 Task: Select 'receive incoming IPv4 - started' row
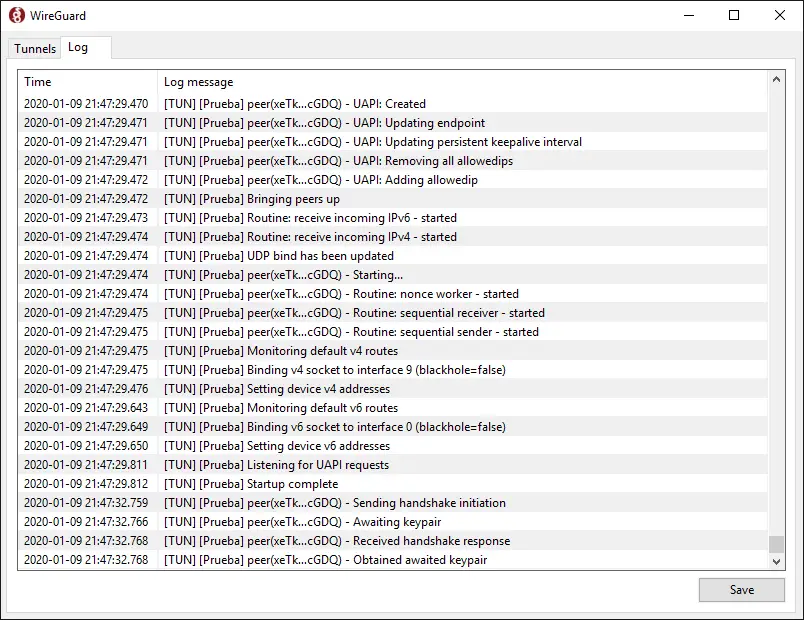(393, 236)
